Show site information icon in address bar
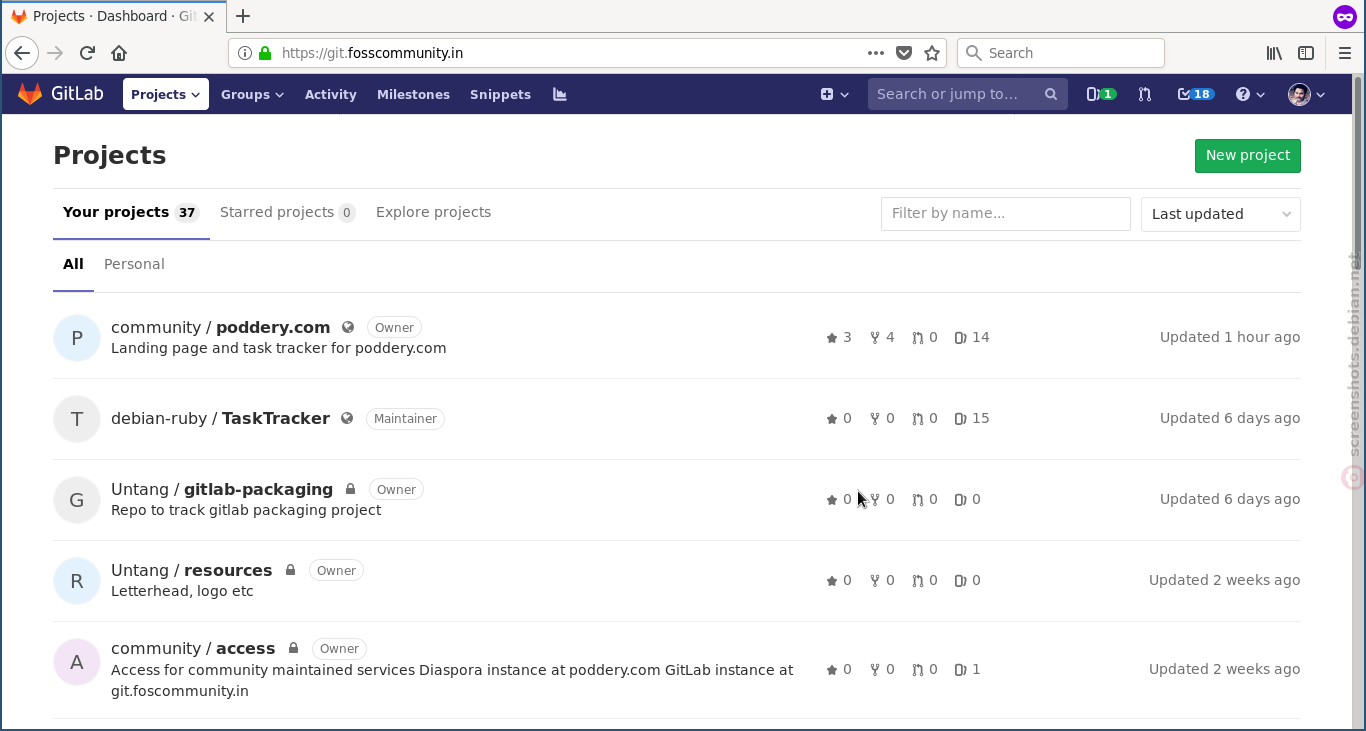 pyautogui.click(x=245, y=53)
